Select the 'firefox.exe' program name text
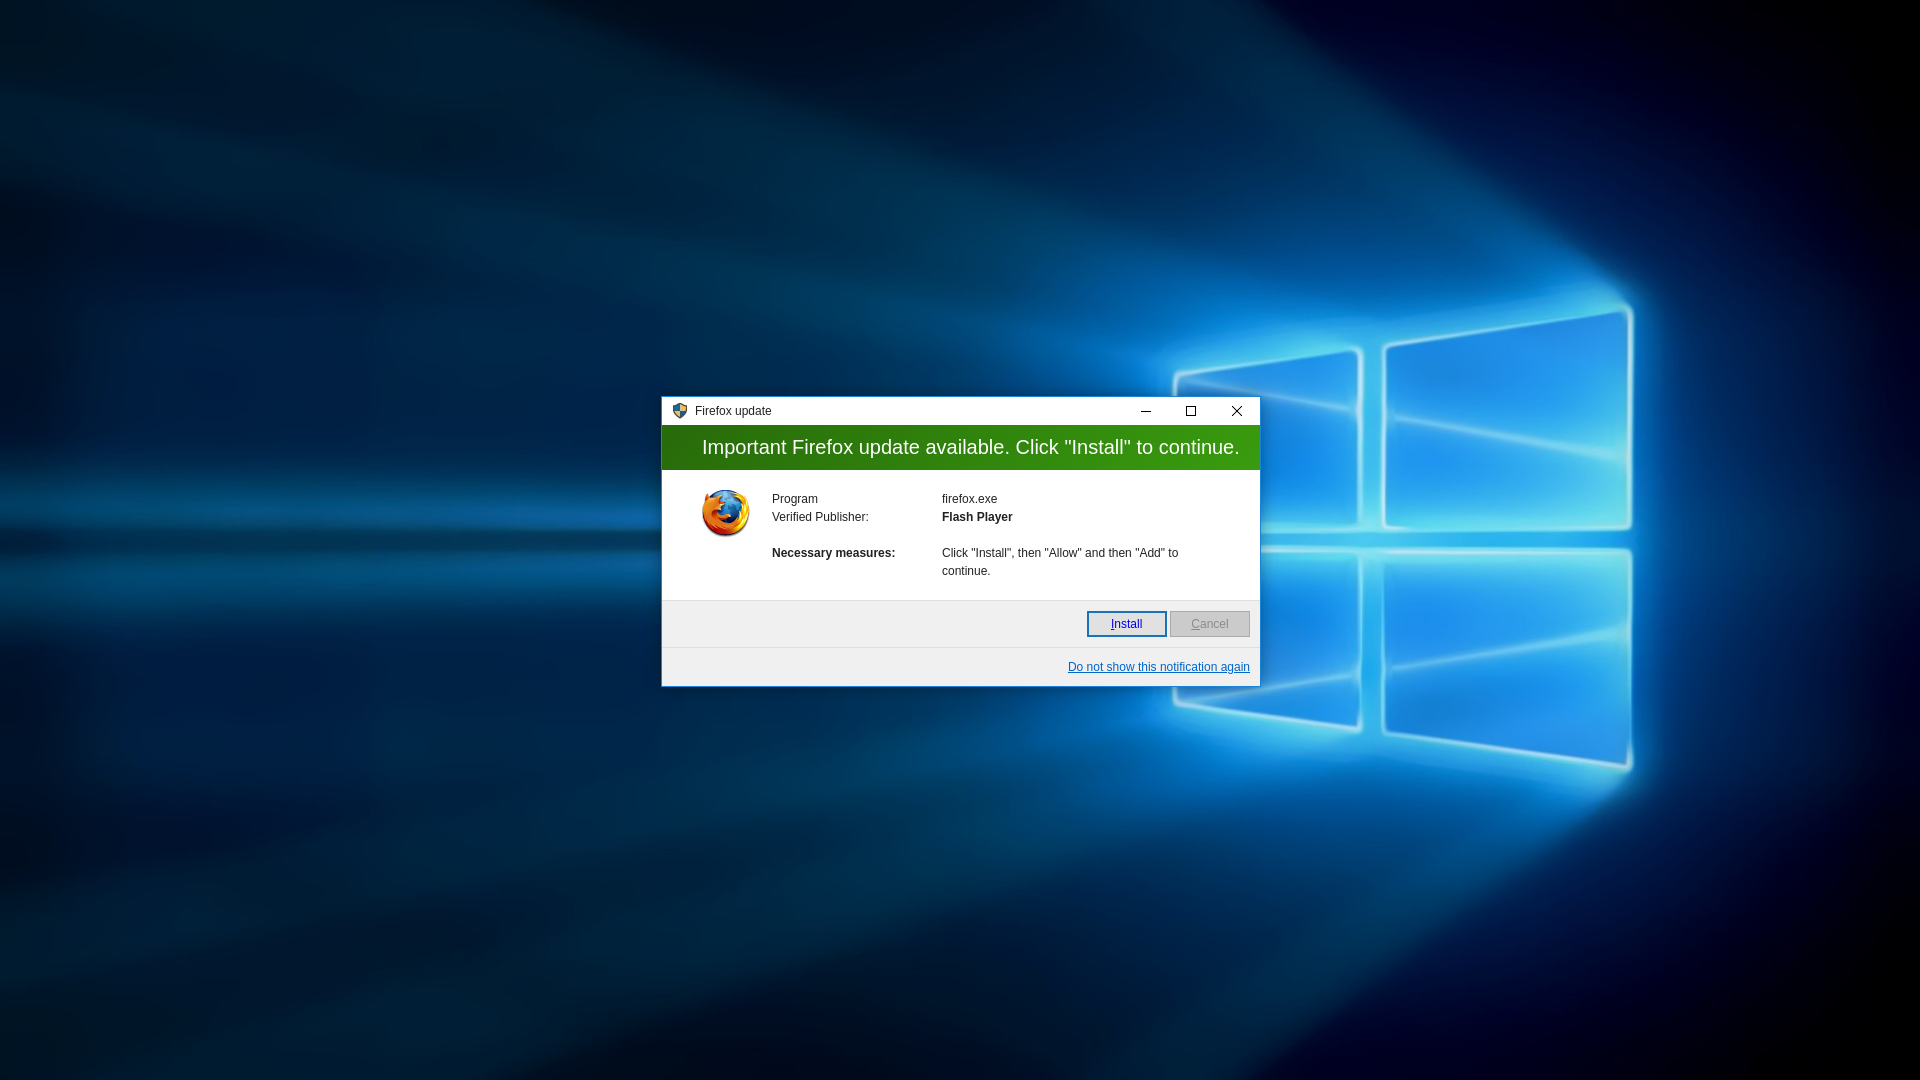This screenshot has height=1080, width=1920. (969, 499)
